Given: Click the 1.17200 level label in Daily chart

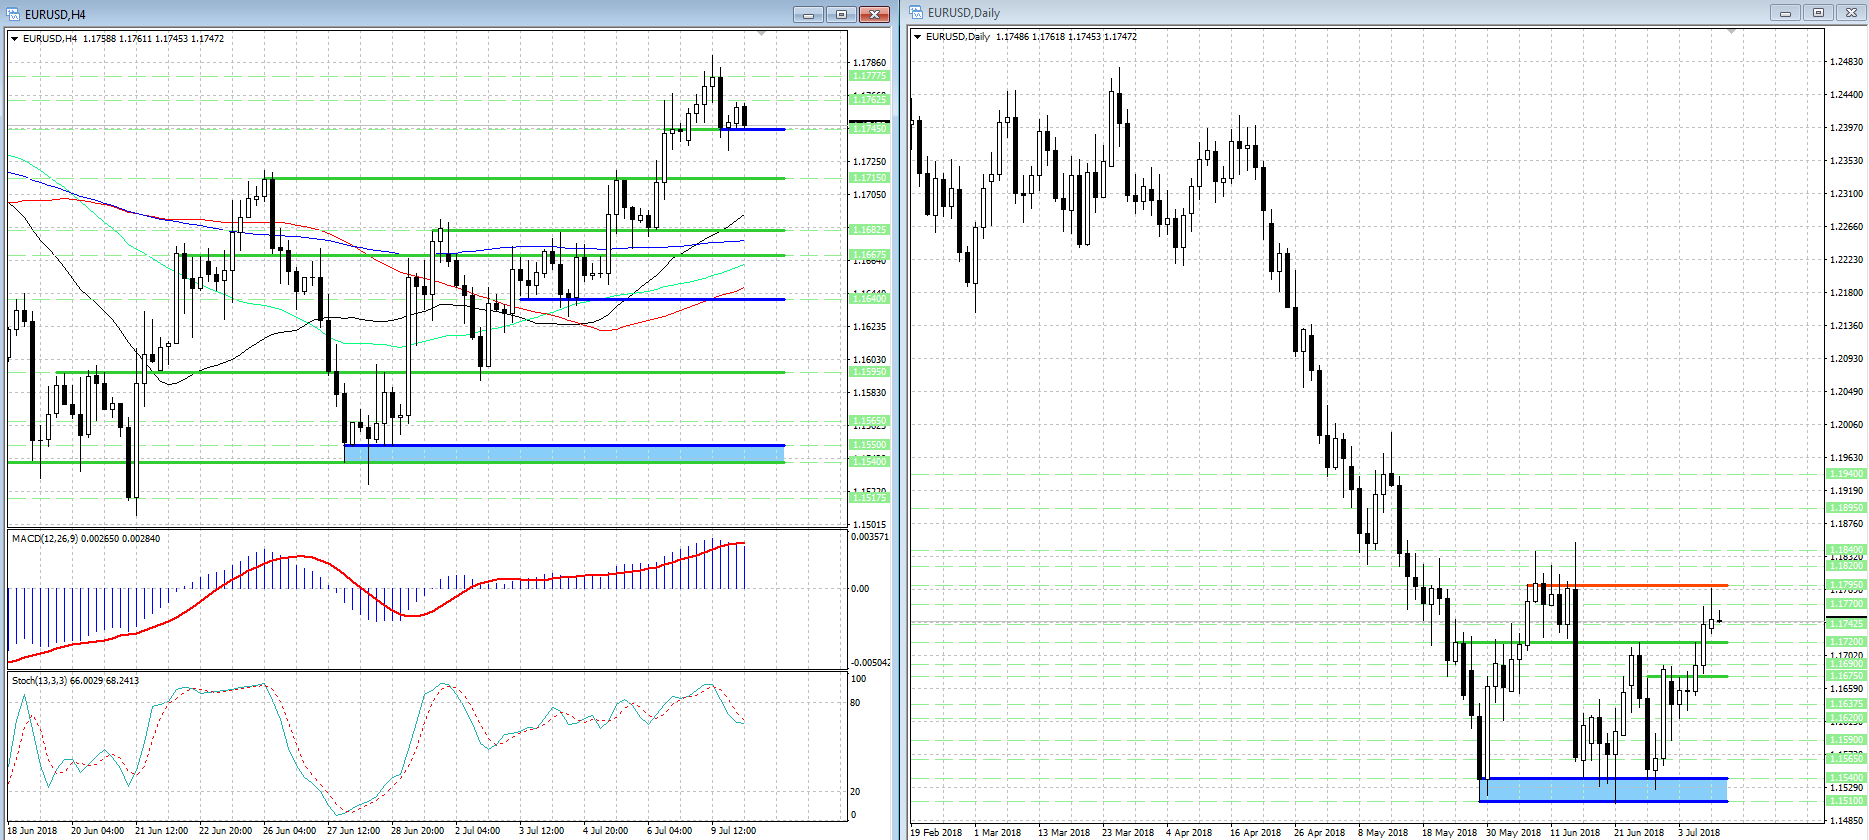Looking at the screenshot, I should click(1846, 642).
